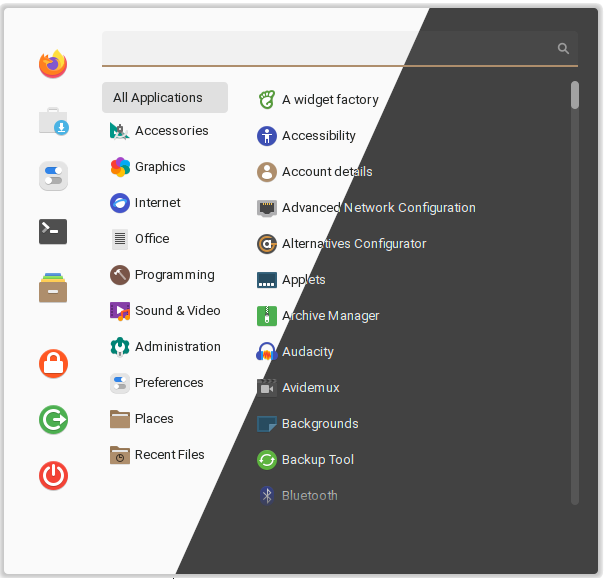This screenshot has width=606, height=581.
Task: Click the orange Lock Screen icon
Action: pyautogui.click(x=53, y=363)
